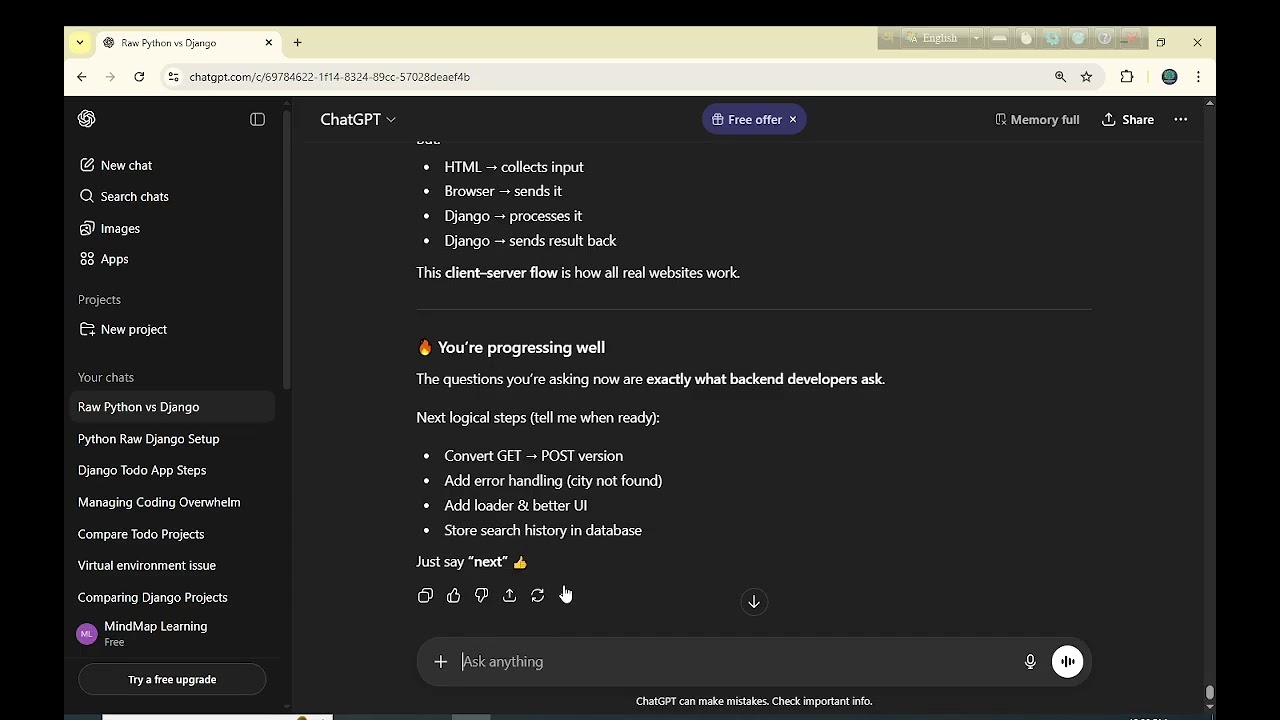Open the browser zoom magnifier icon

[x=1060, y=77]
